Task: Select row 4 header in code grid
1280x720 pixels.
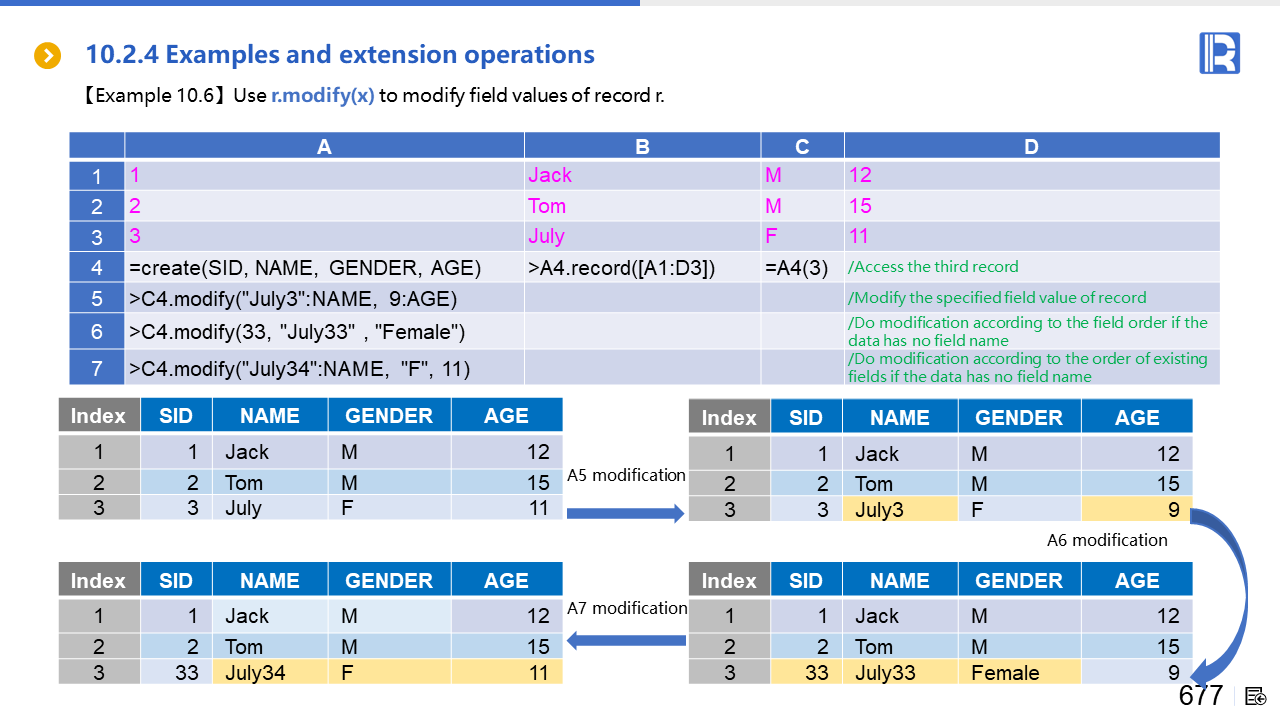Action: click(97, 268)
